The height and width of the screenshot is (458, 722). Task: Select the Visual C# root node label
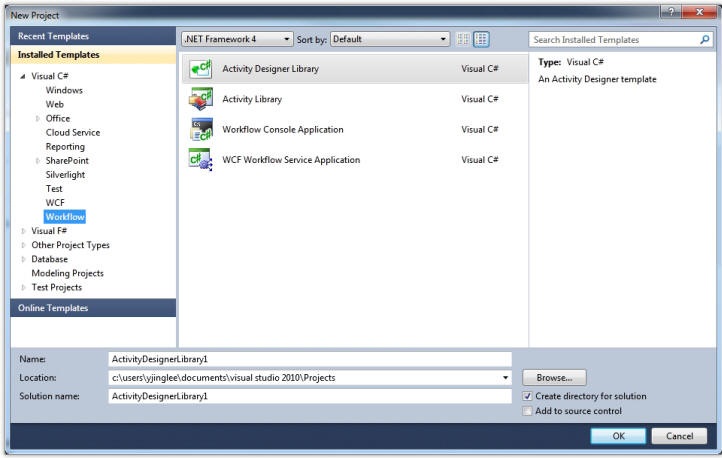(49, 76)
